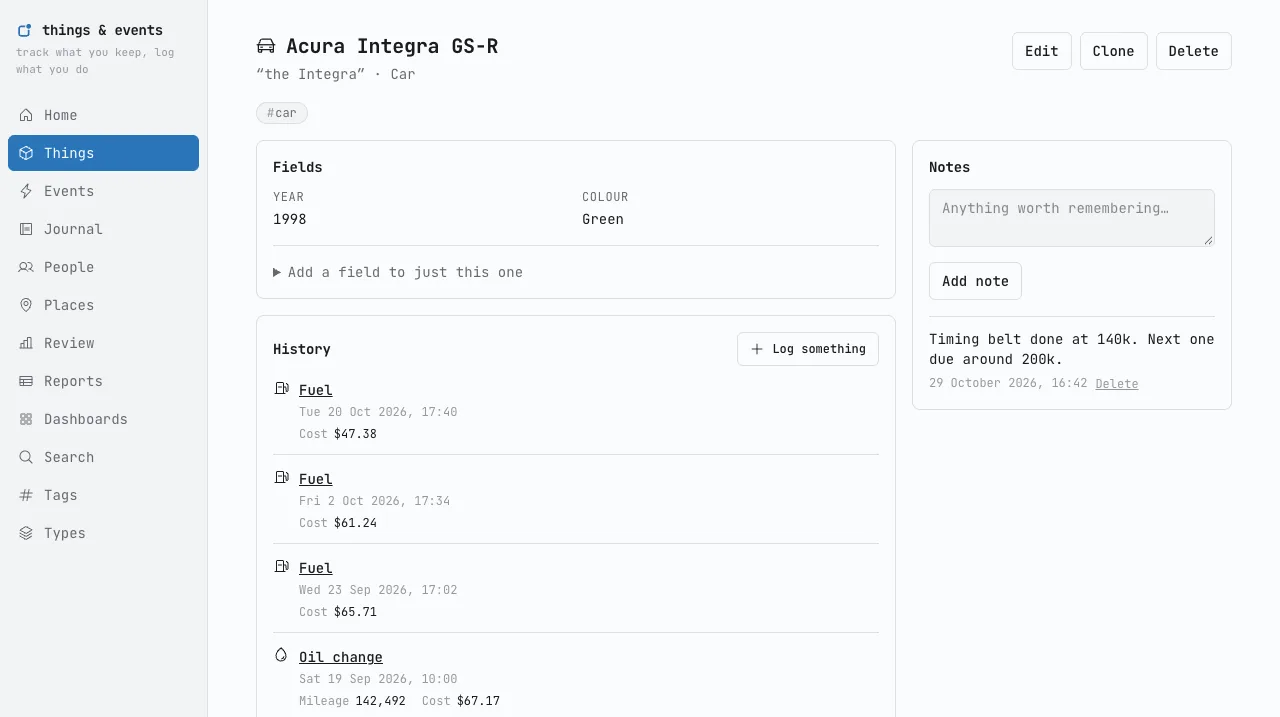Open the Fuel event from 23 Sep 2026

tap(316, 568)
